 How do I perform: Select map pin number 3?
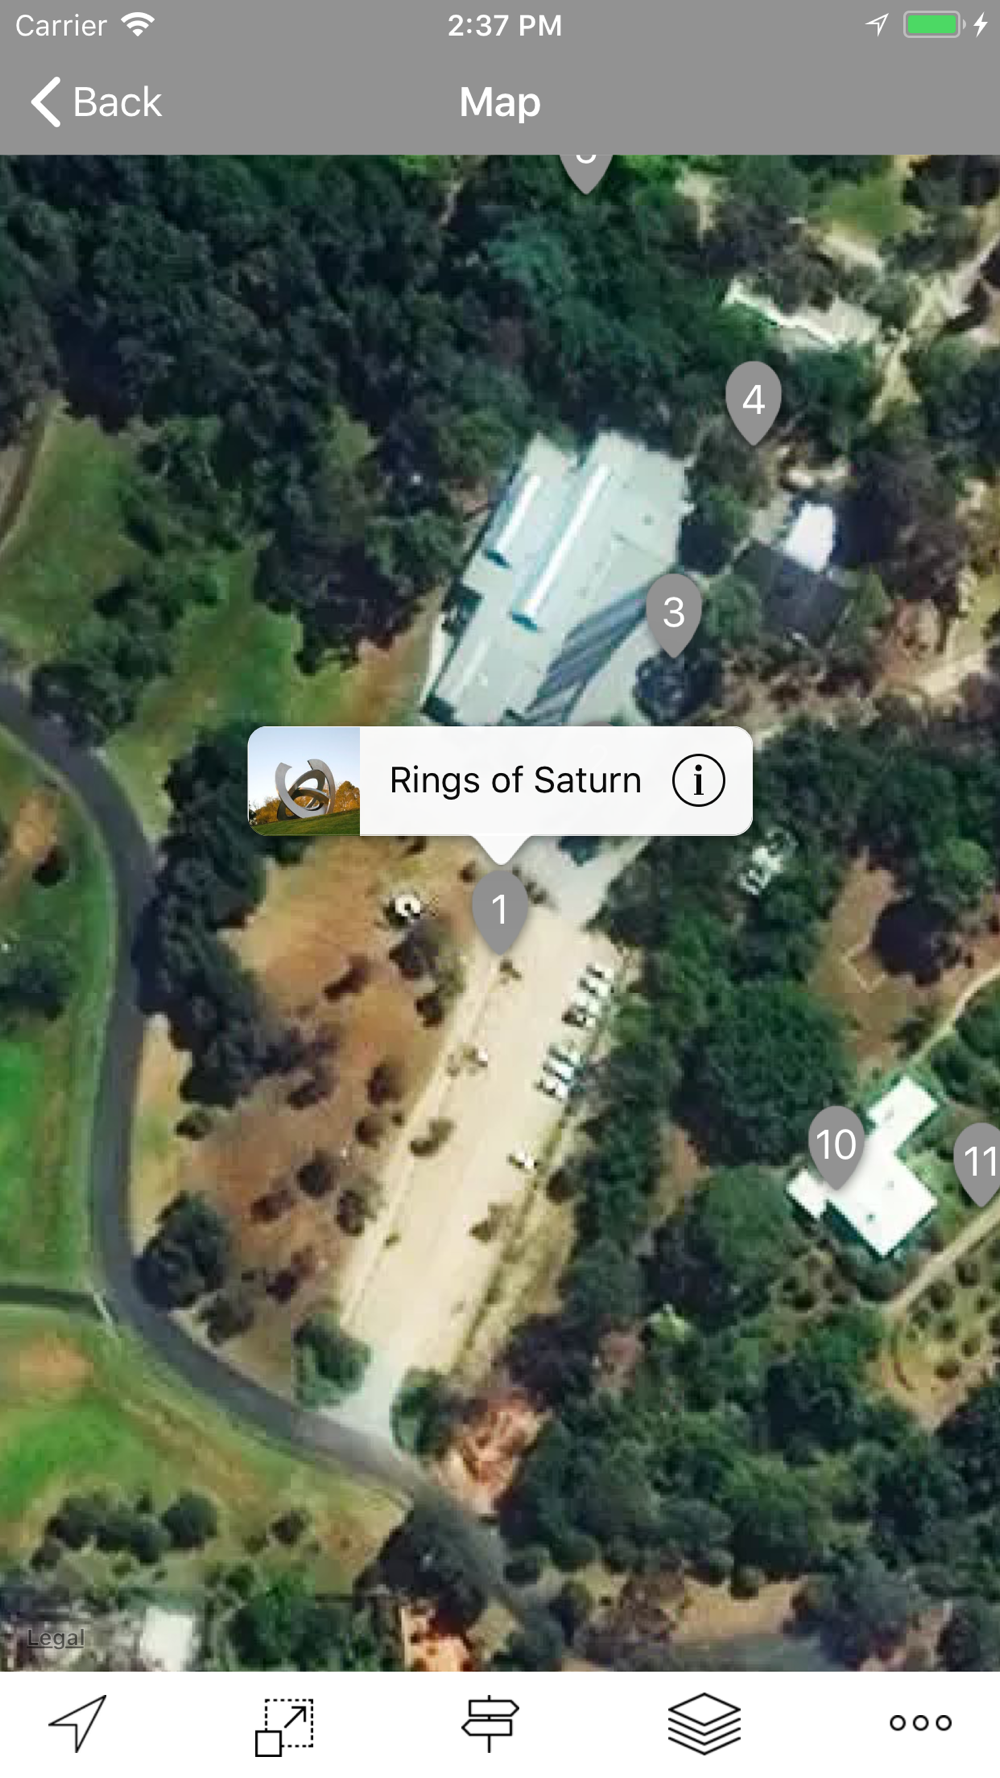click(674, 613)
